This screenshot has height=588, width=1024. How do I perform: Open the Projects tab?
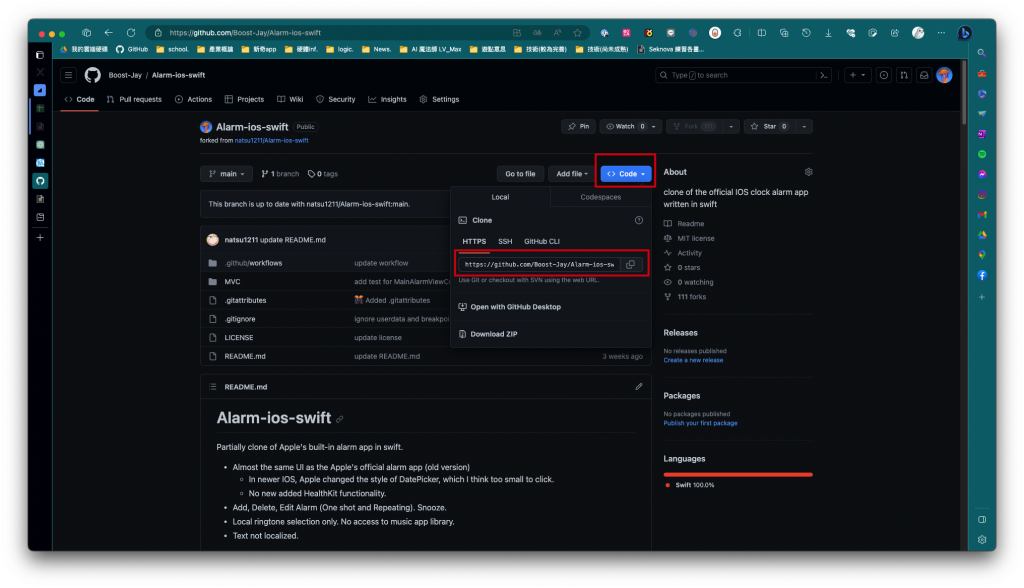coord(244,99)
